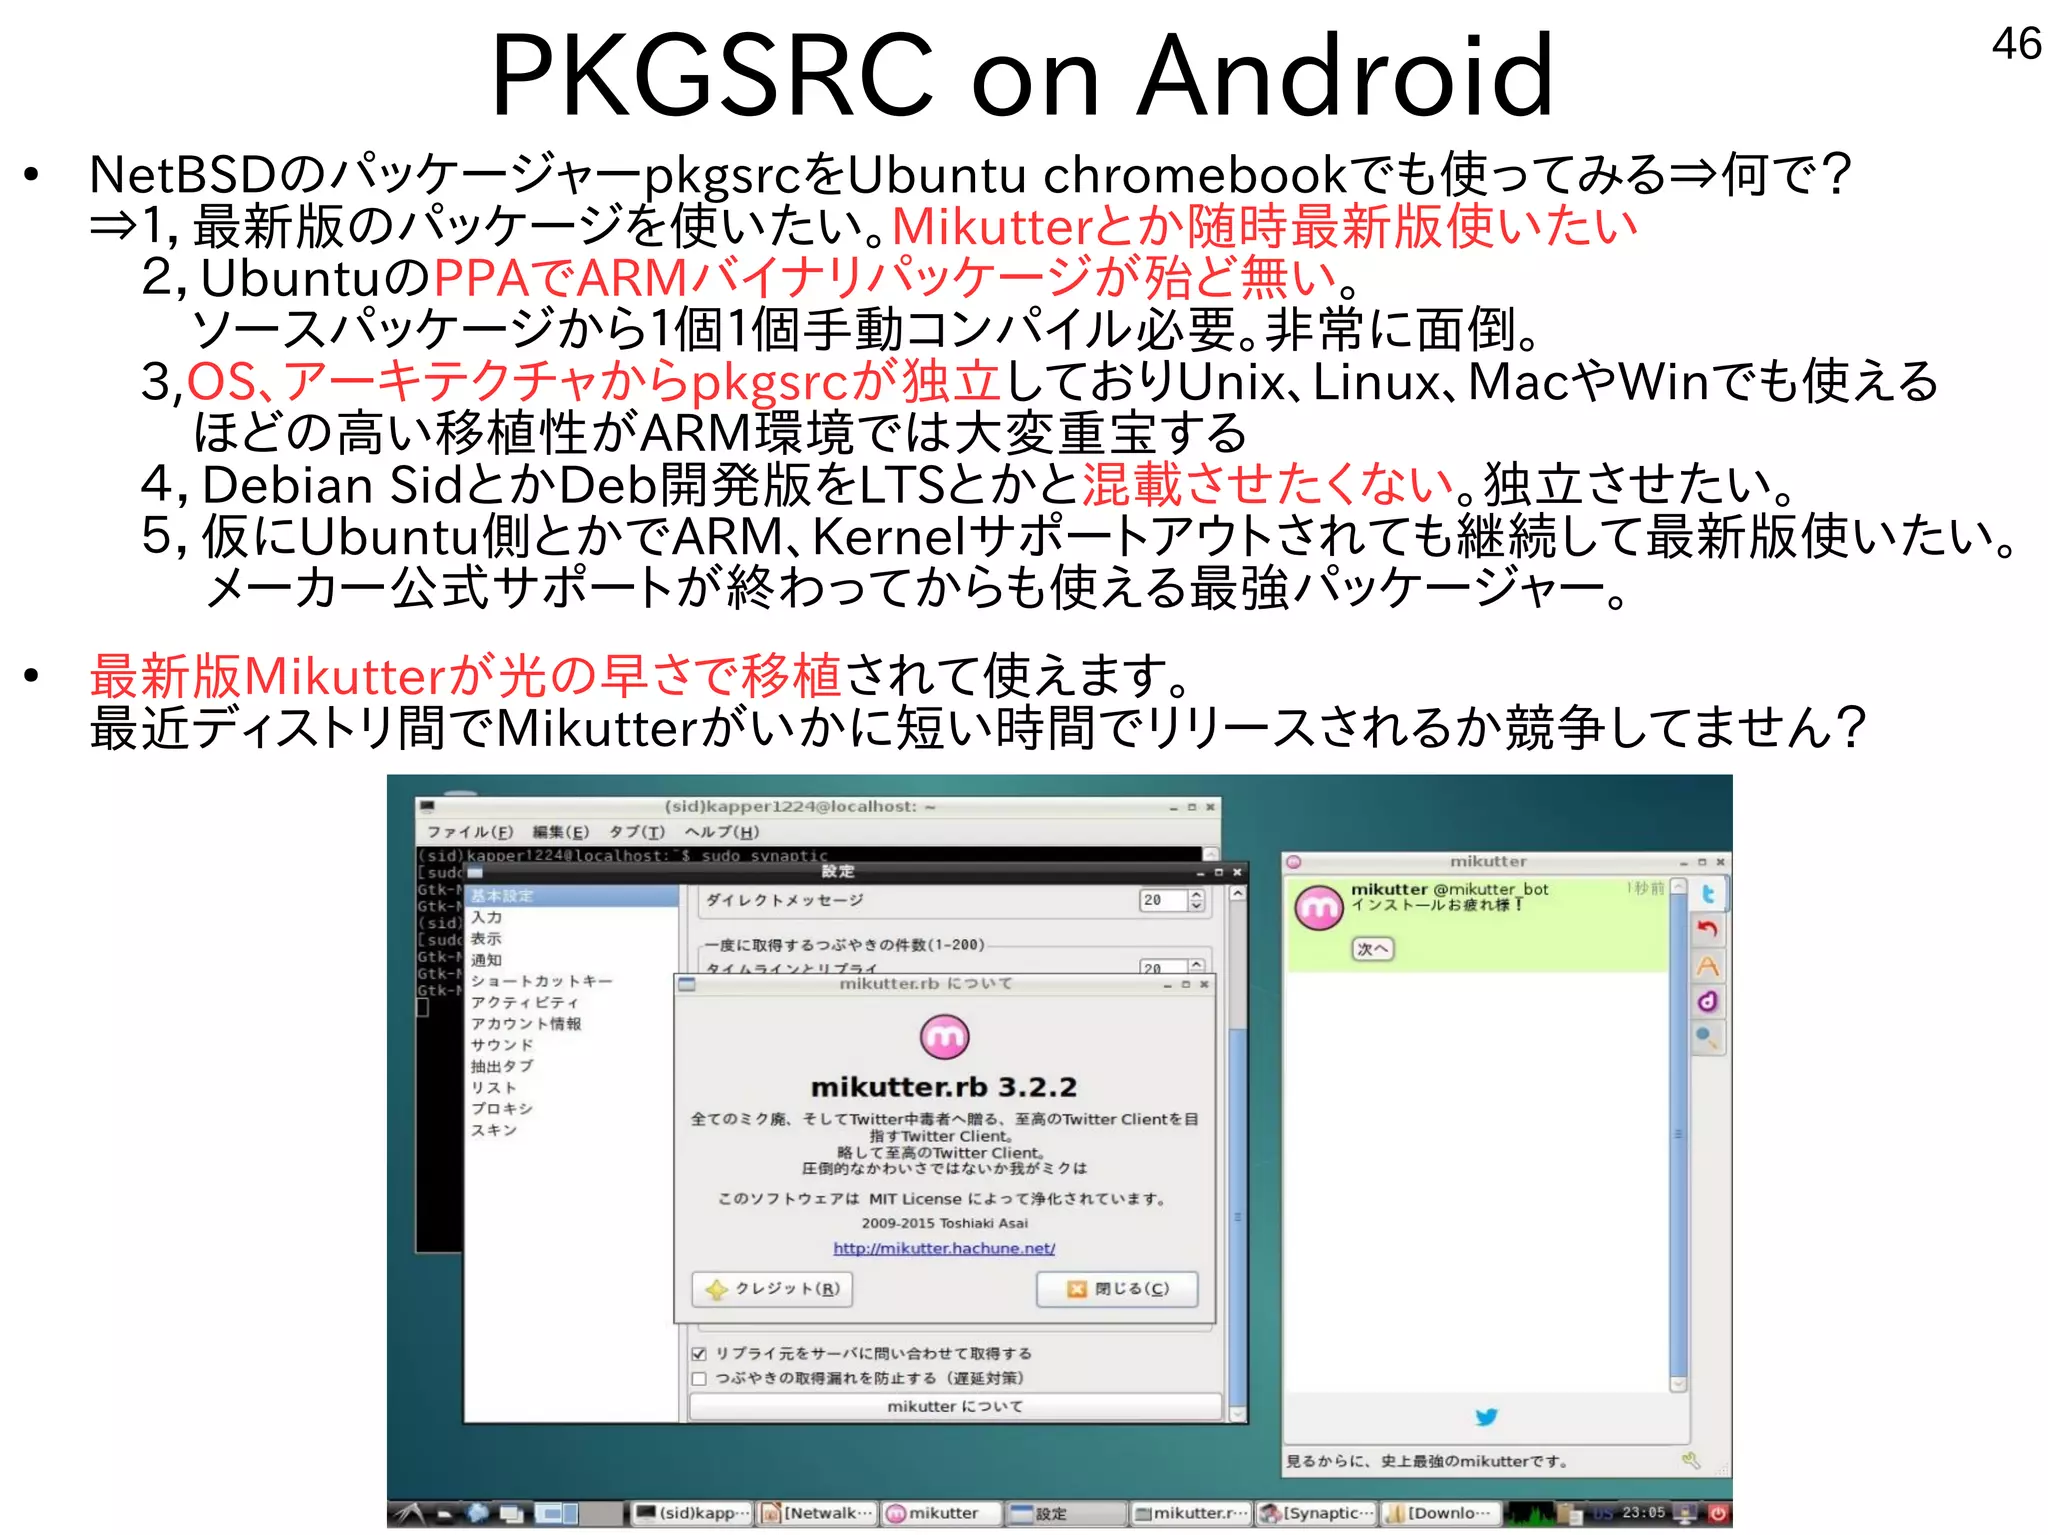
Task: Click the 23:05 clock in the panel
Action: pos(1644,1512)
